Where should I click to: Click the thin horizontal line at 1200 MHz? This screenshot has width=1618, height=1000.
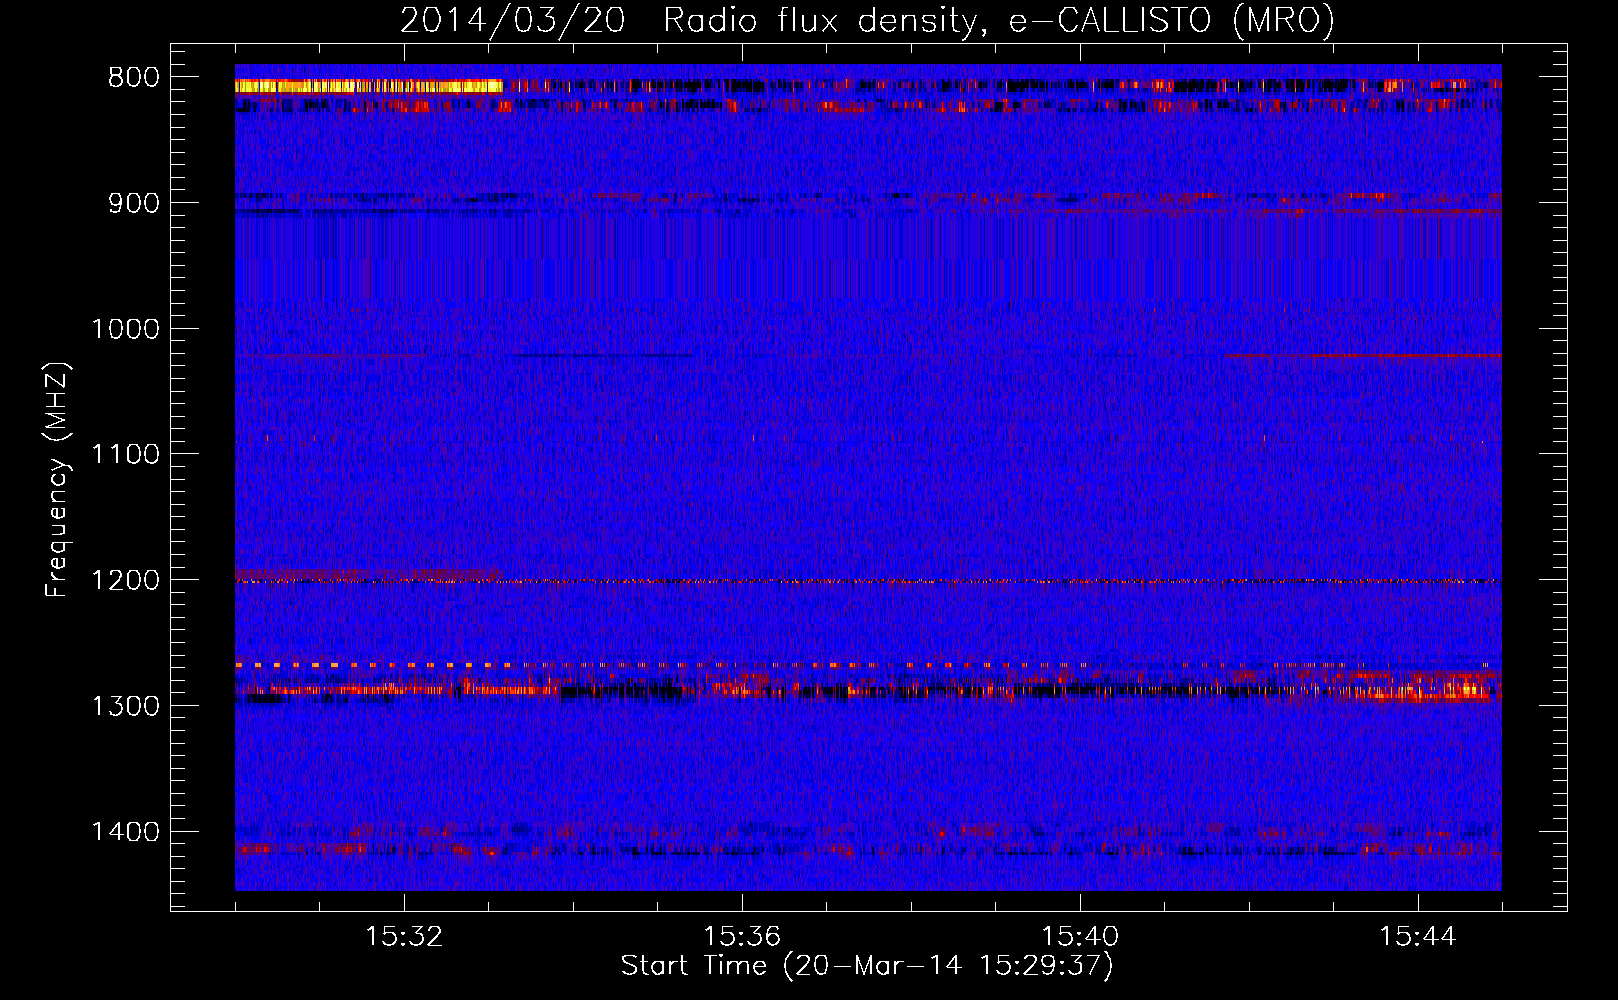(868, 581)
